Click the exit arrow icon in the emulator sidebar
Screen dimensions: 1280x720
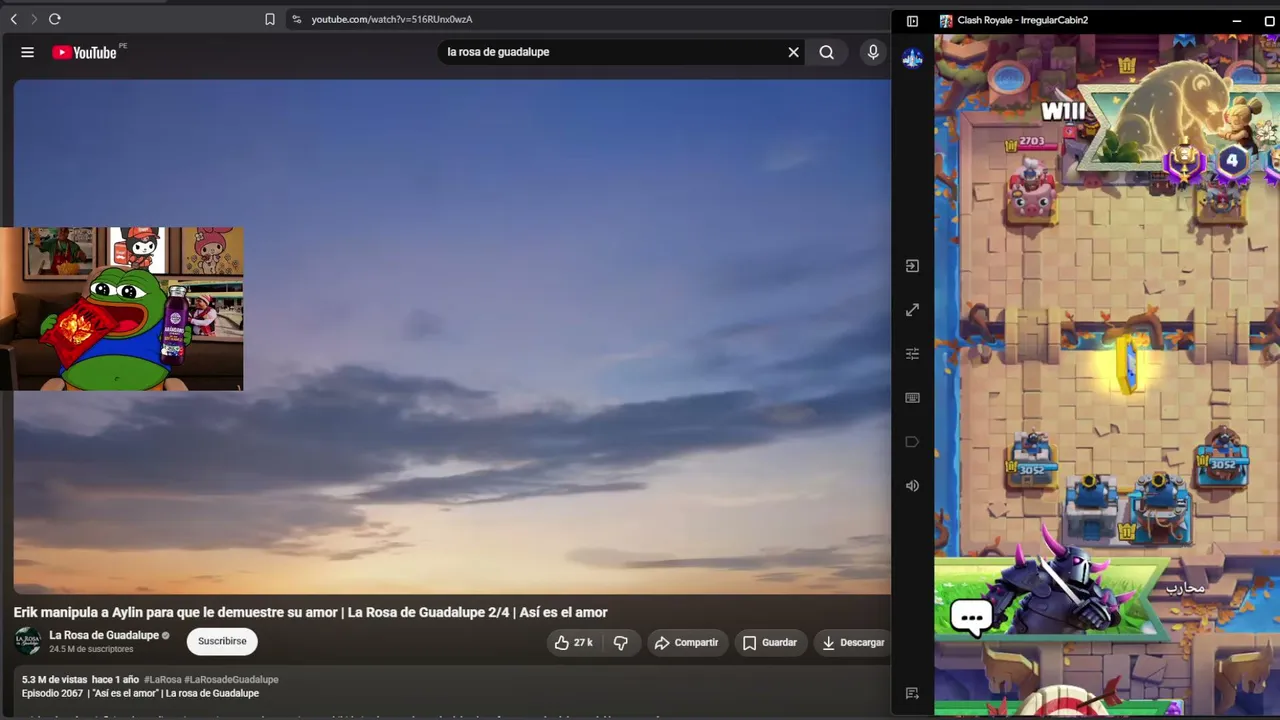(912, 266)
